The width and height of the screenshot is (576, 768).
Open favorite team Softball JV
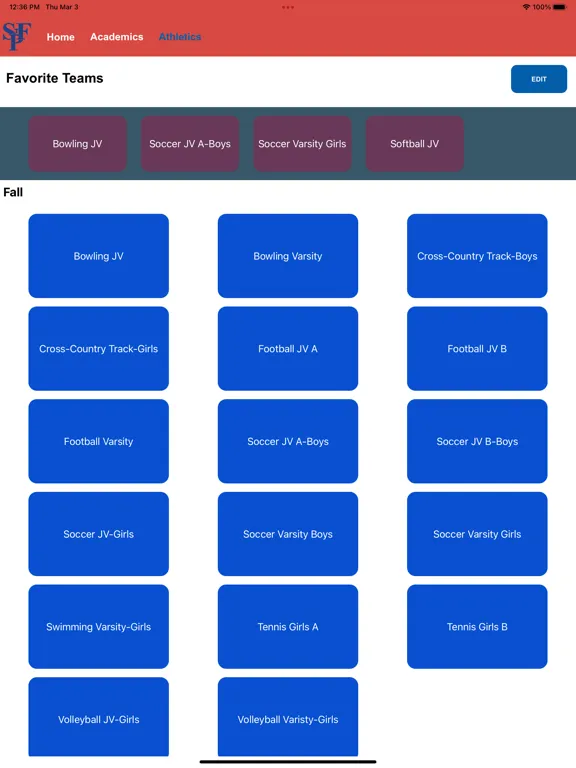coord(415,144)
